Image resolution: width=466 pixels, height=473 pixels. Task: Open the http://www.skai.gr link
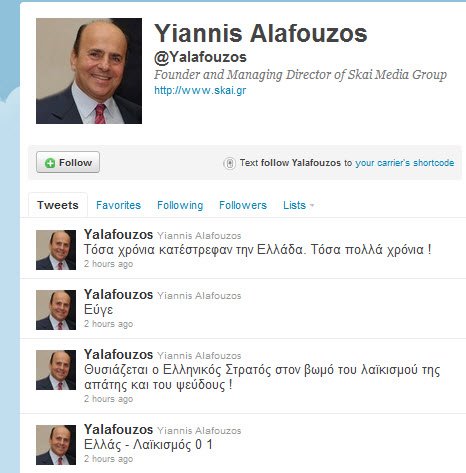tap(200, 90)
